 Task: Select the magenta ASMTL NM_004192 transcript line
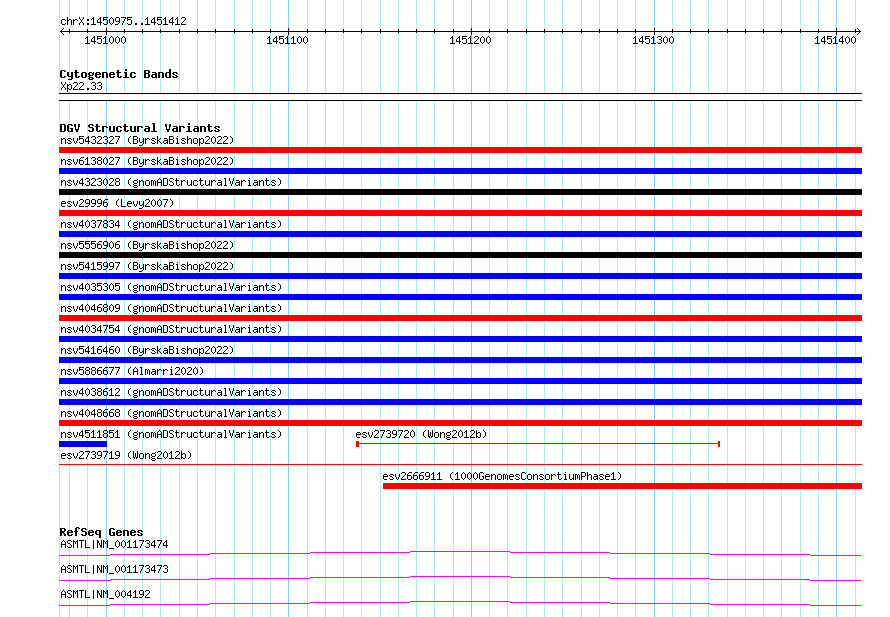click(460, 603)
